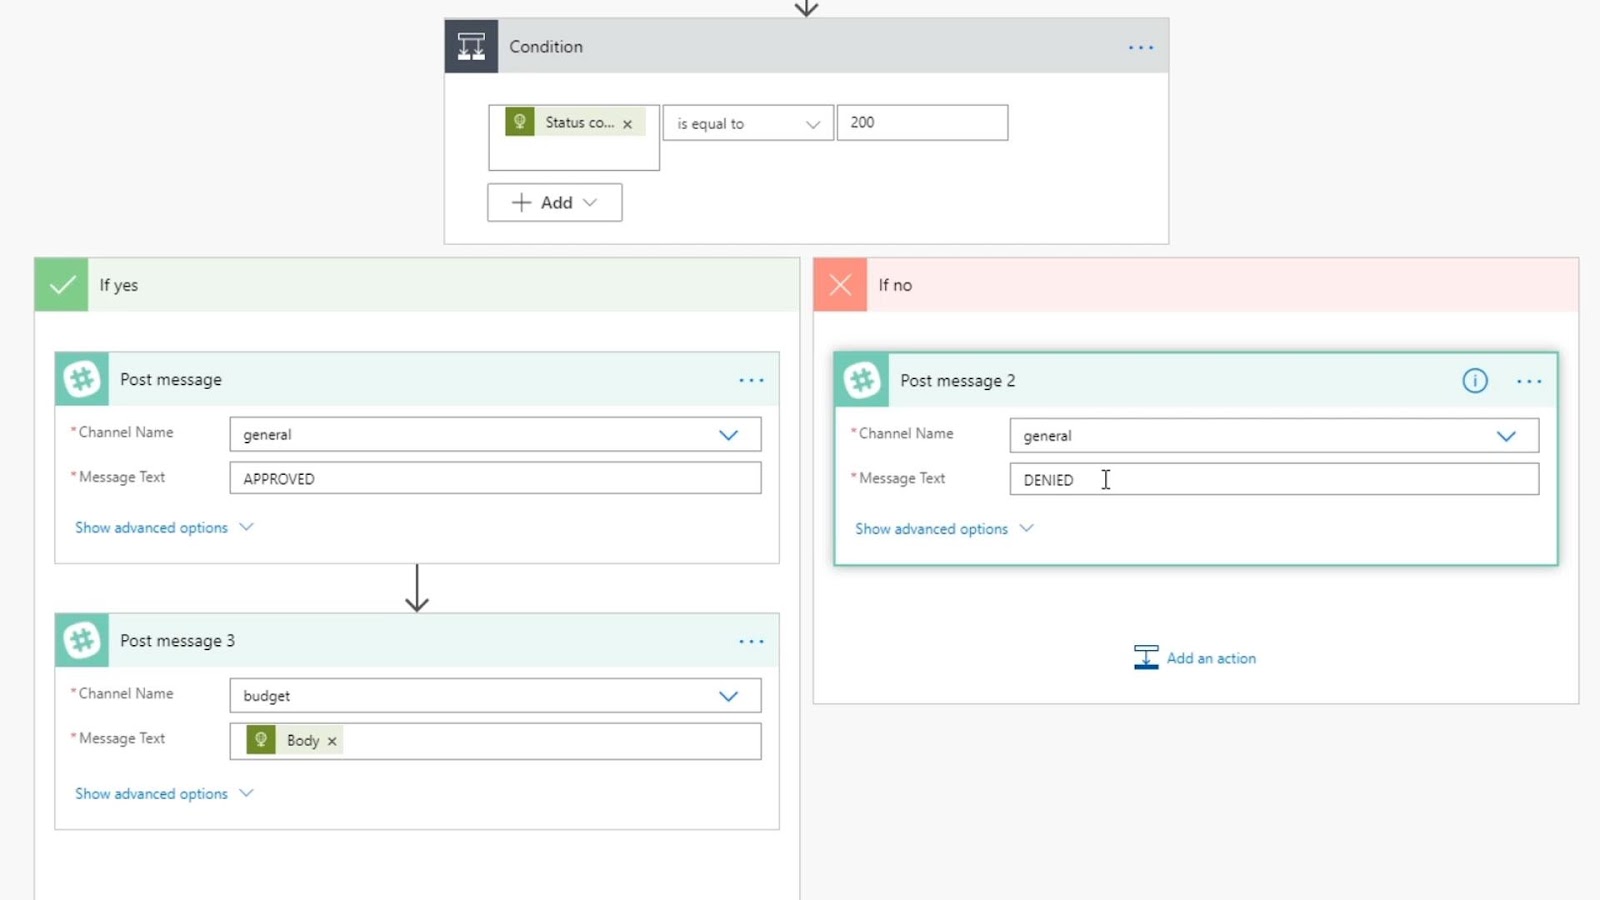The width and height of the screenshot is (1600, 900).
Task: Click the If yes branch header
Action: coord(417,285)
